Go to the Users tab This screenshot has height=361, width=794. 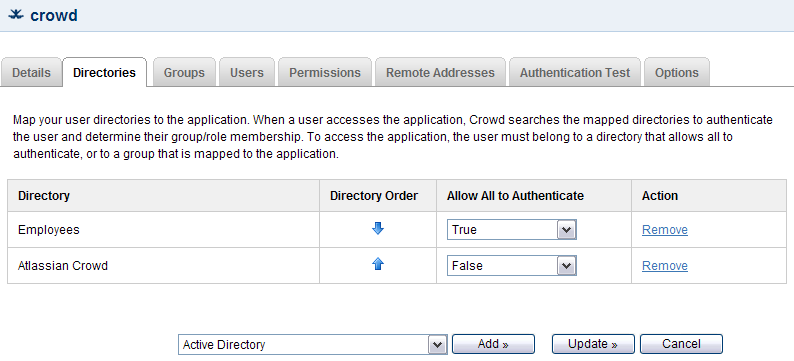(247, 72)
